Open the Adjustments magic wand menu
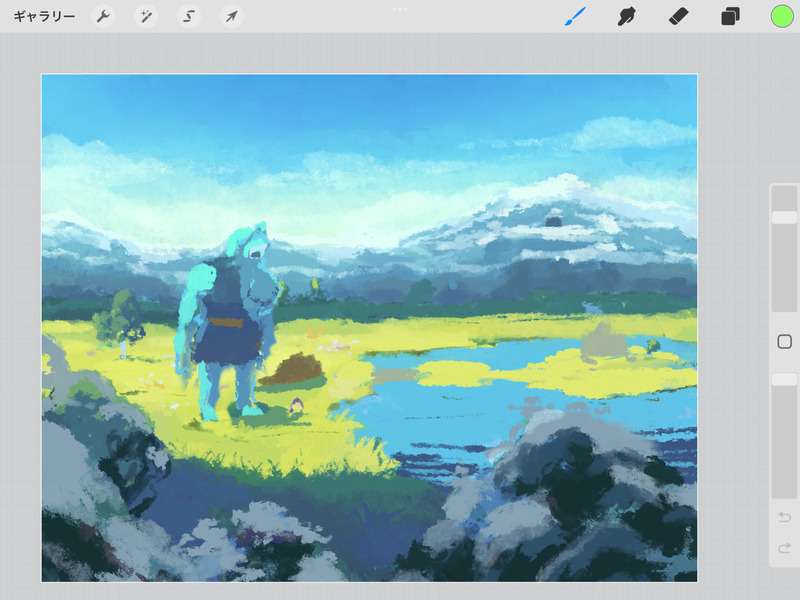The height and width of the screenshot is (600, 800). click(x=146, y=16)
